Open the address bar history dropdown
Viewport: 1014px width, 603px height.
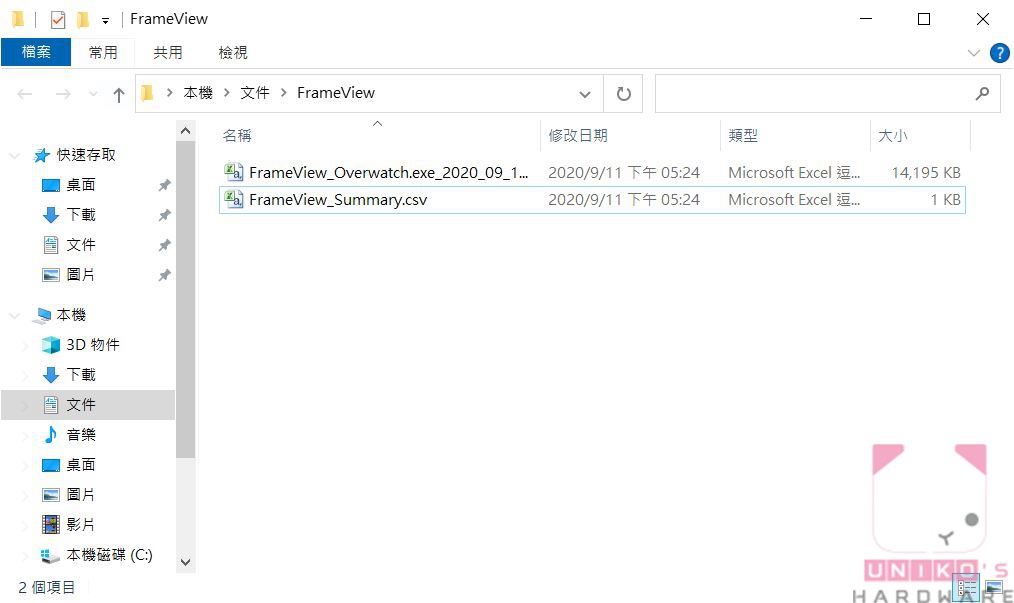click(585, 94)
